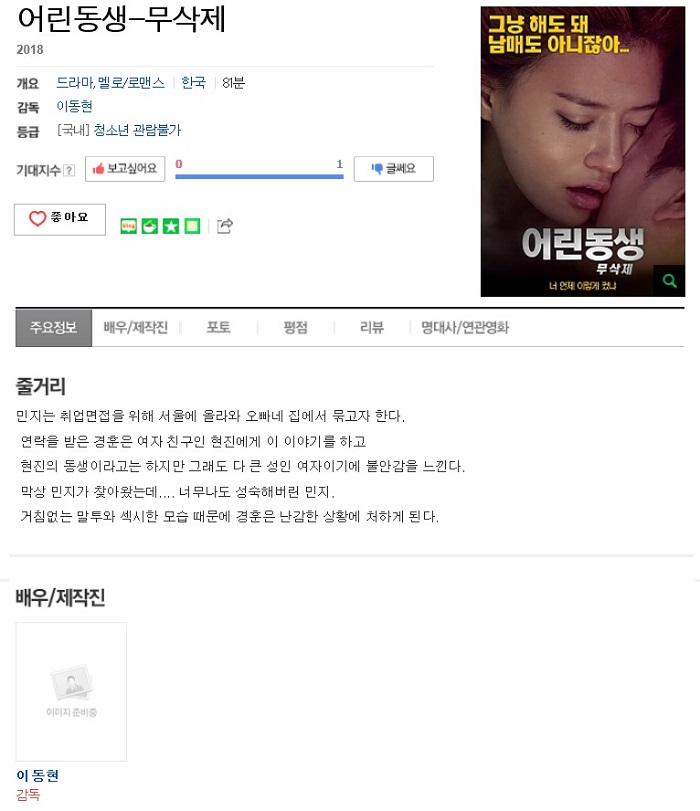Click the green cafe cup share icon

pos(150,226)
